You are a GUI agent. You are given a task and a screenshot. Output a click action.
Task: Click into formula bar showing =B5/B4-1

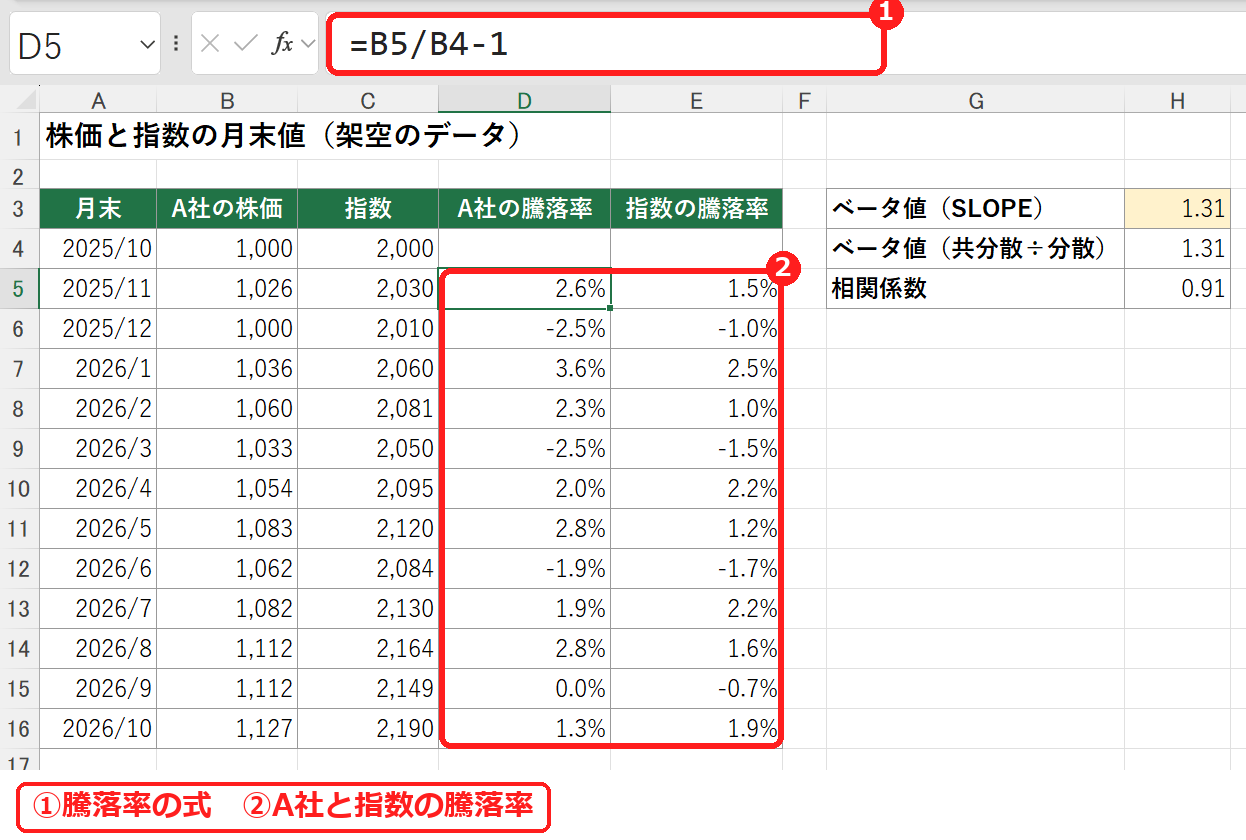coord(606,44)
